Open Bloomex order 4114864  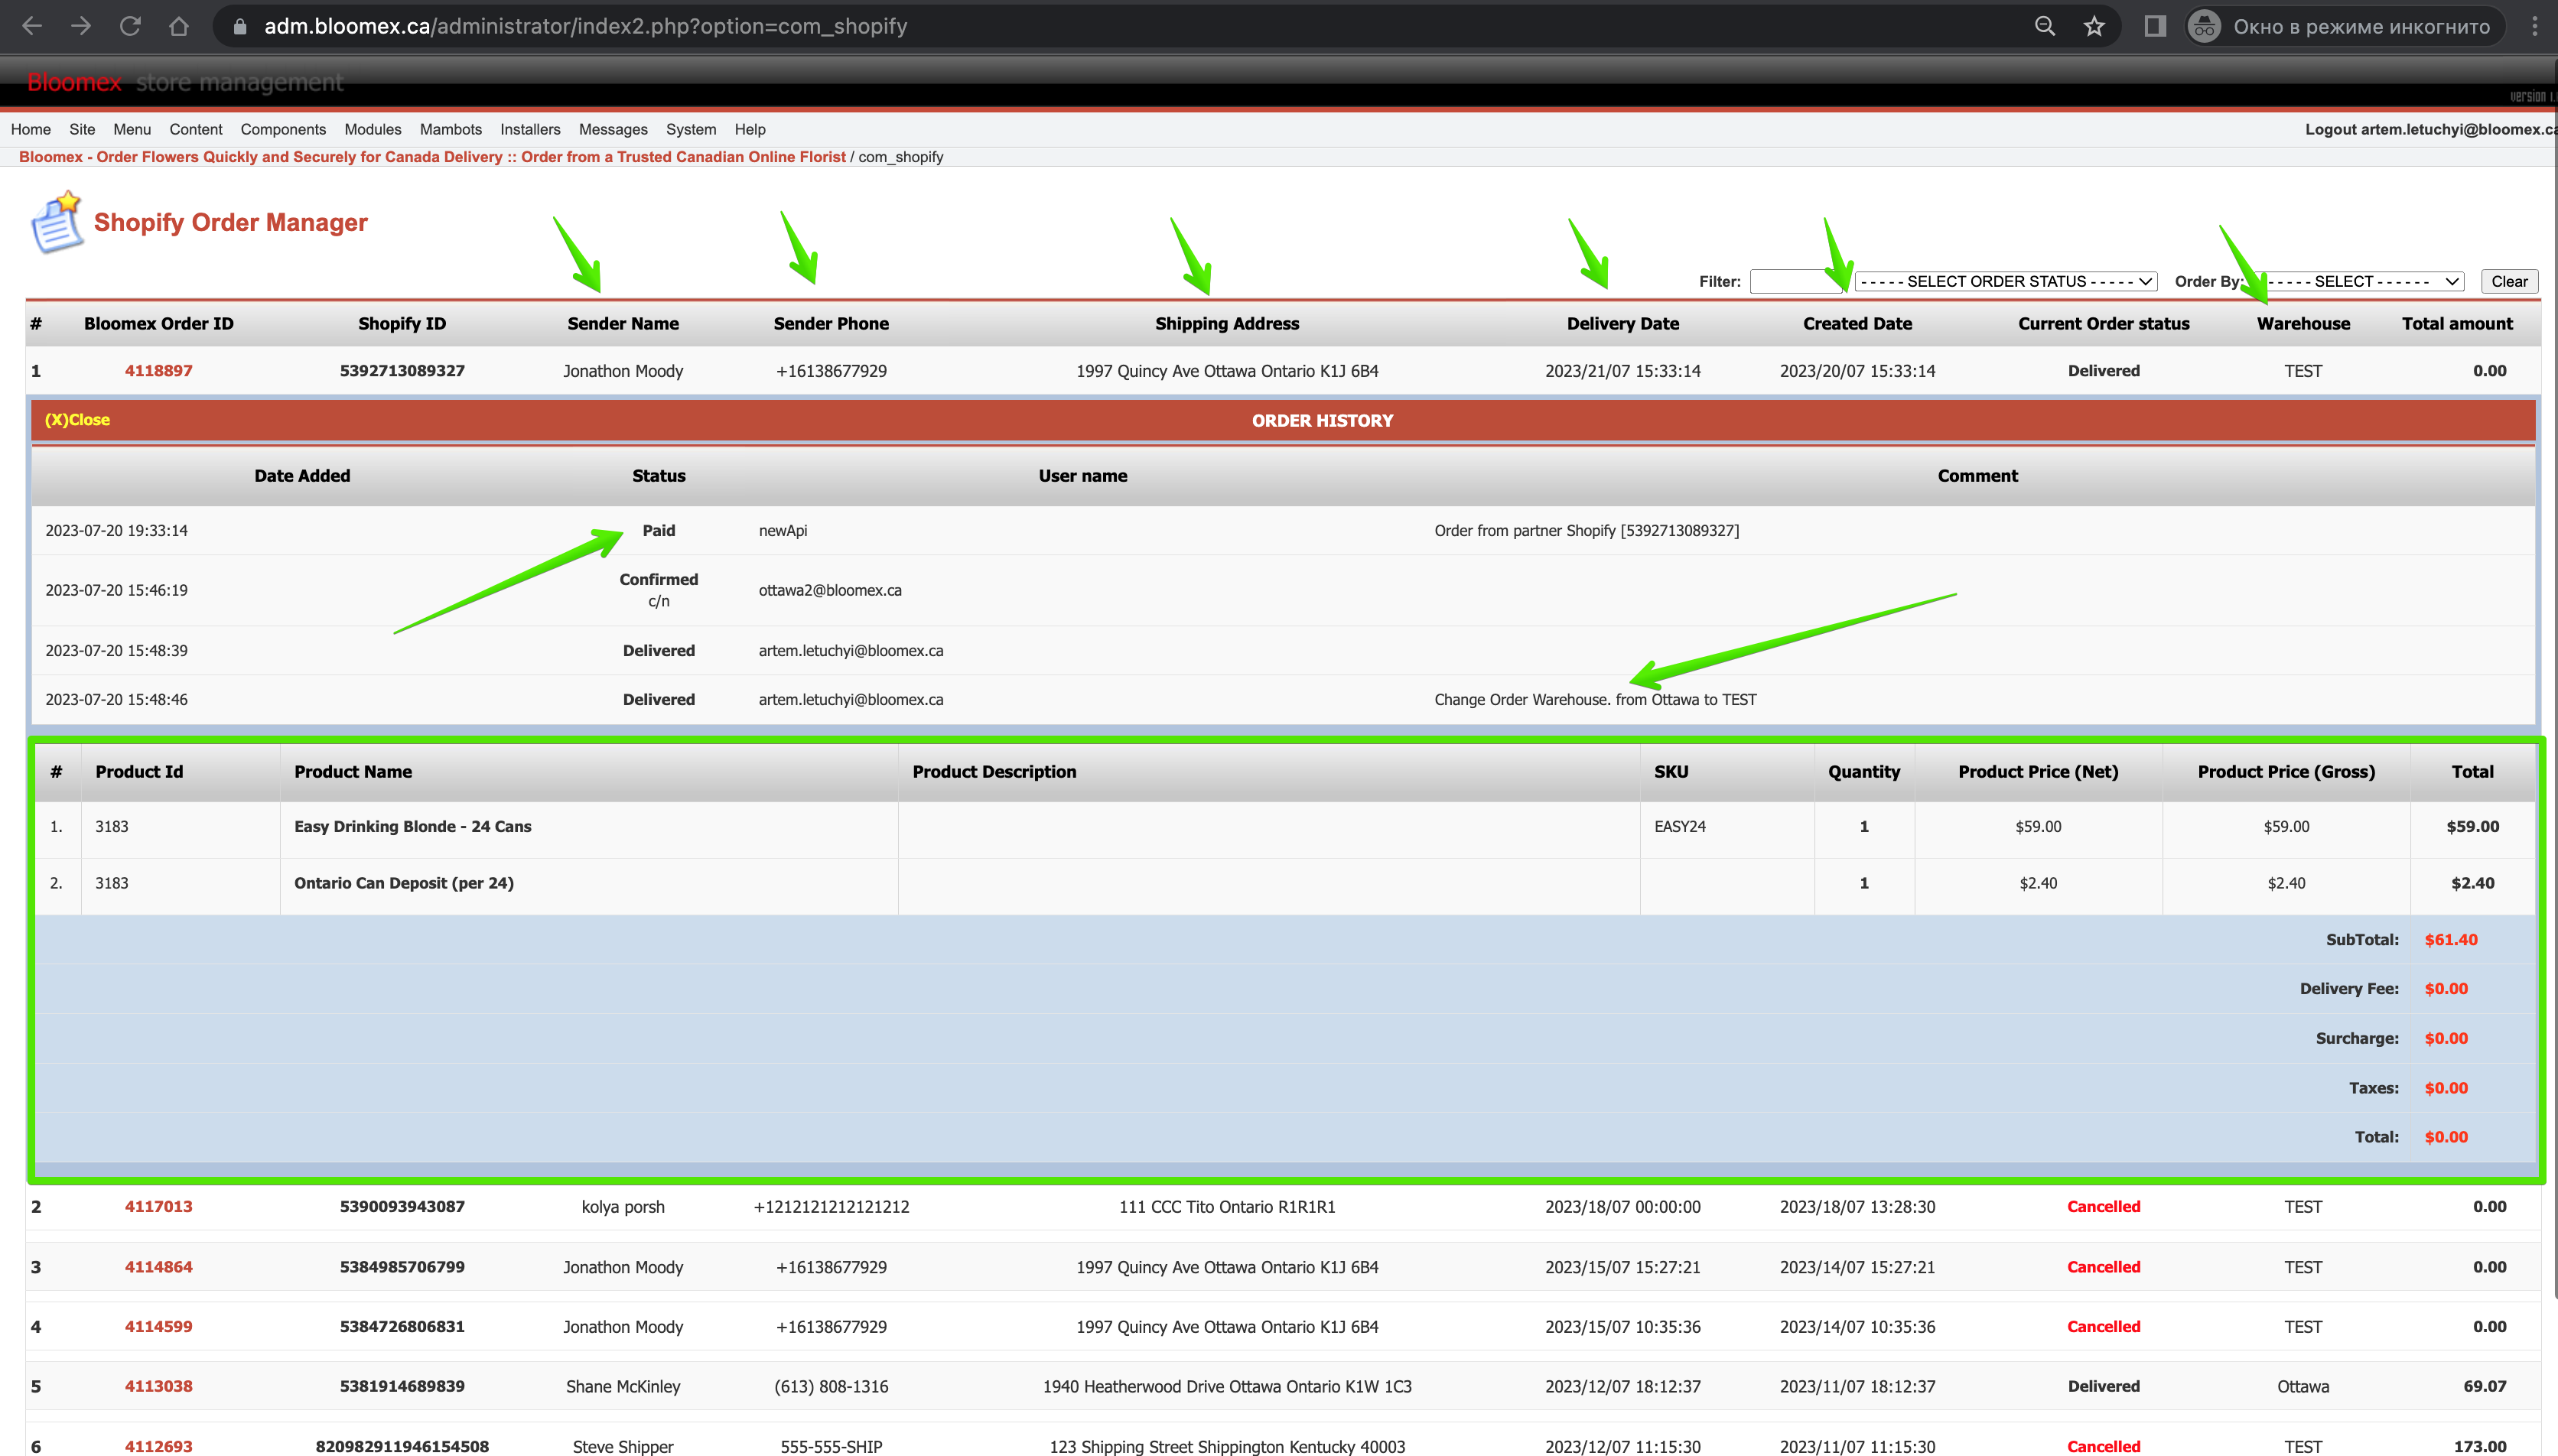[x=158, y=1267]
